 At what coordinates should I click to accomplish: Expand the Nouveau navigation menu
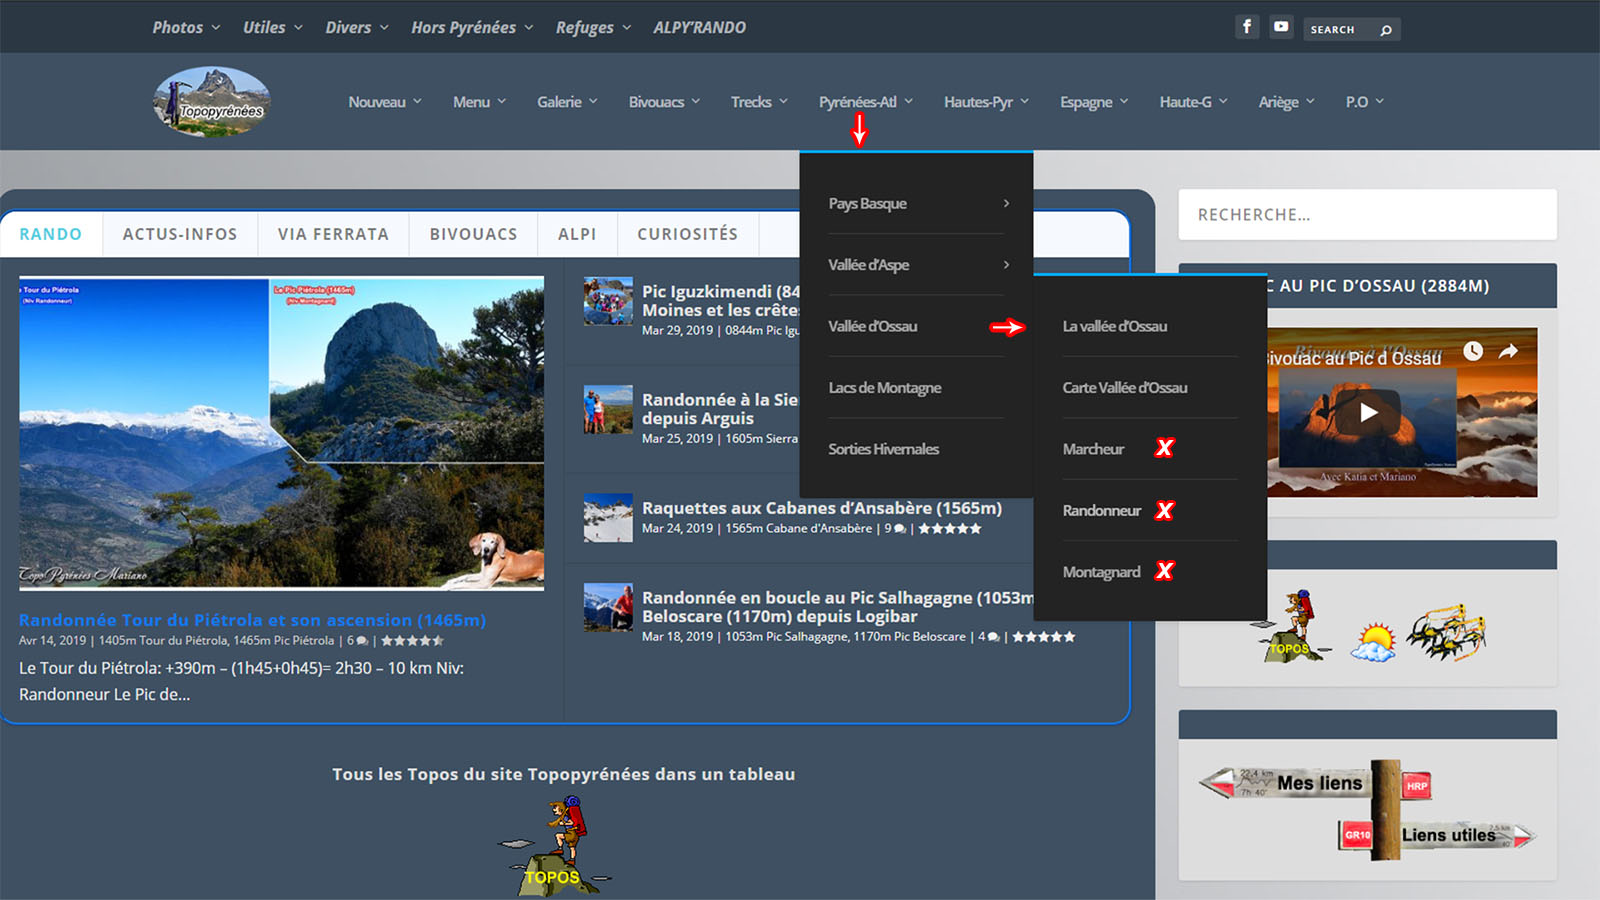coord(385,102)
